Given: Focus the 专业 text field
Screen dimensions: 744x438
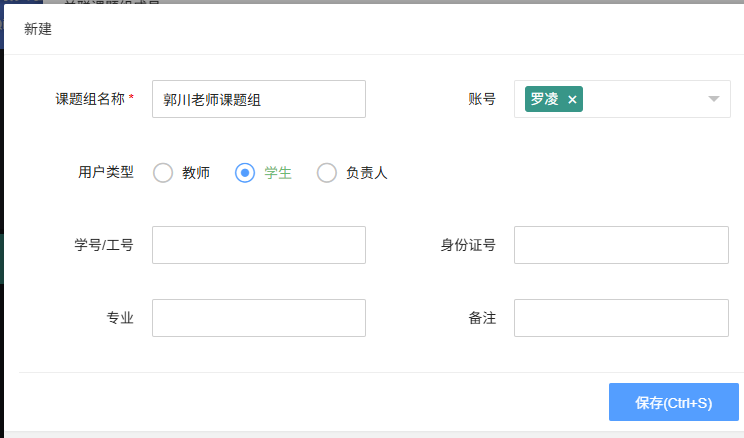Looking at the screenshot, I should tap(259, 318).
